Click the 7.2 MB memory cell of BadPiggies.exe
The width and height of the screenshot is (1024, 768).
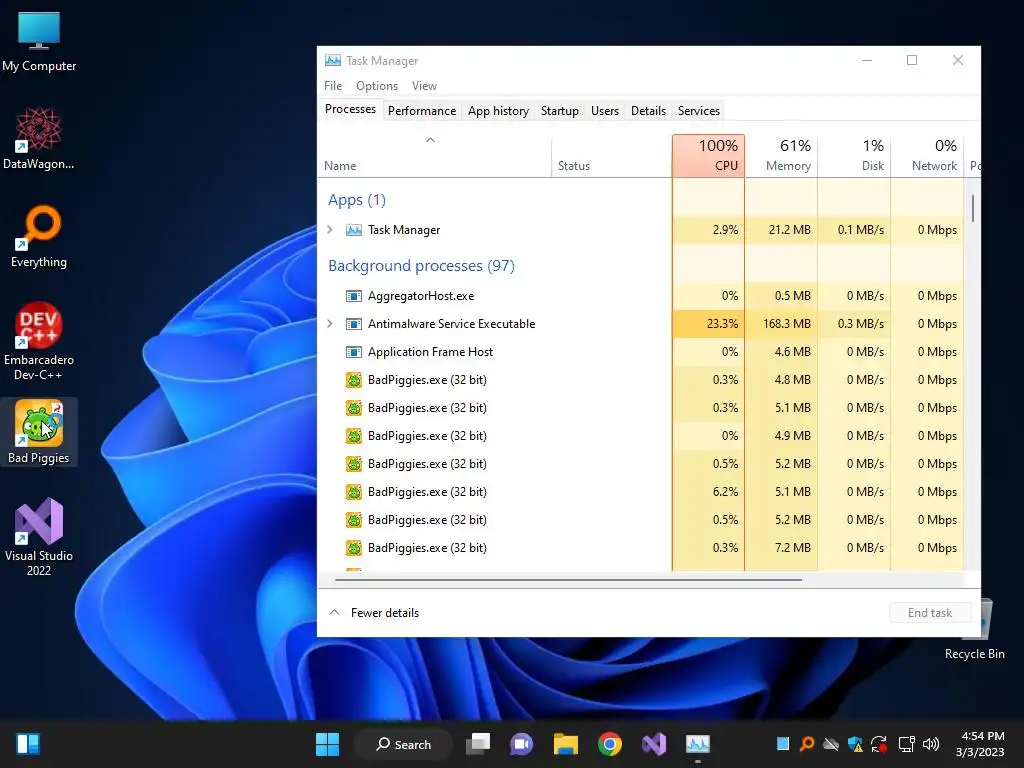coord(782,548)
